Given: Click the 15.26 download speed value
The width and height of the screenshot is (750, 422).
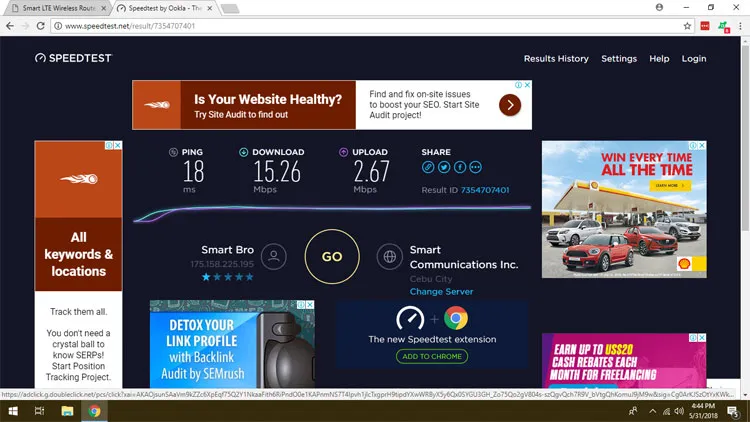Looking at the screenshot, I should coord(277,171).
